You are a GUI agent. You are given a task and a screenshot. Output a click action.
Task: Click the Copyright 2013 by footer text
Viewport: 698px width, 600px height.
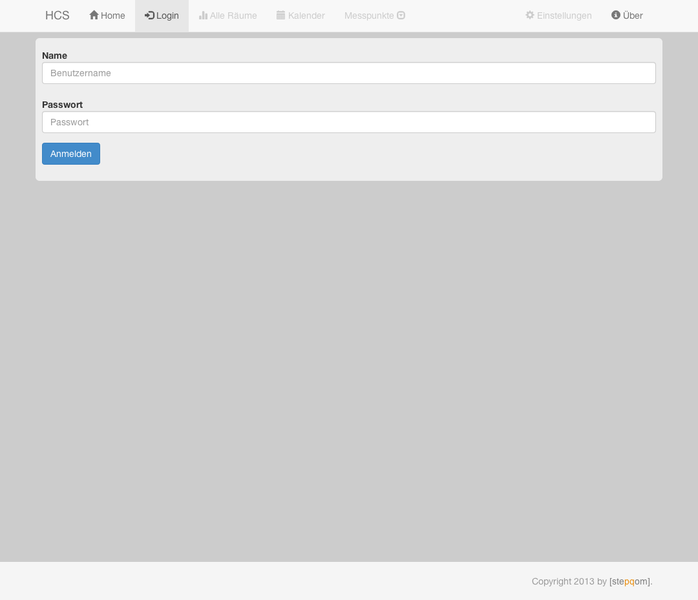569,582
